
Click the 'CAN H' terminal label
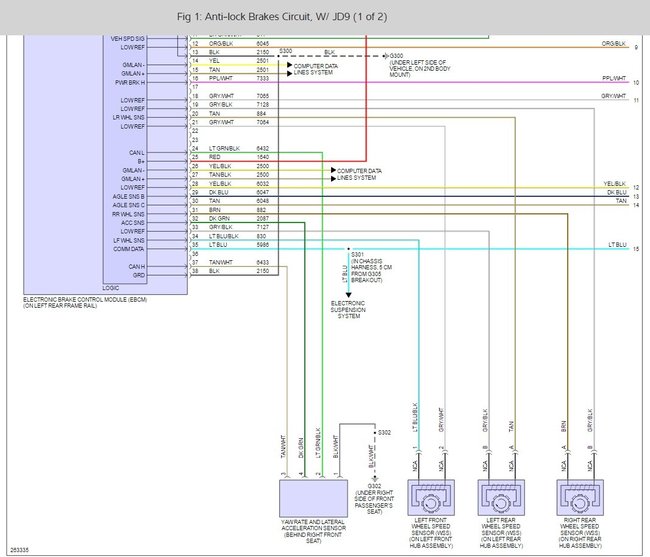pyautogui.click(x=137, y=267)
